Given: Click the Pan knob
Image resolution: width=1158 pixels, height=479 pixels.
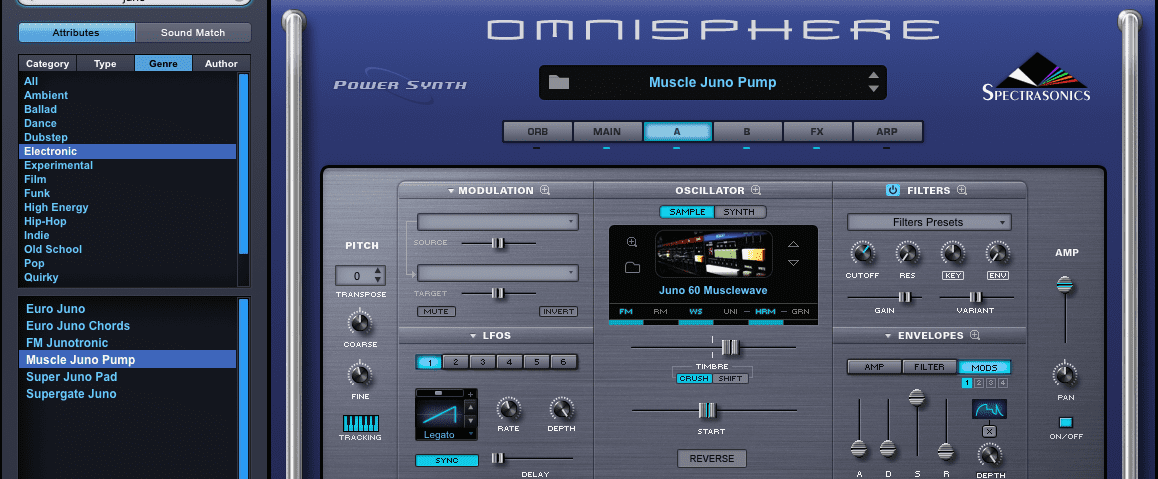Looking at the screenshot, I should point(1065,374).
